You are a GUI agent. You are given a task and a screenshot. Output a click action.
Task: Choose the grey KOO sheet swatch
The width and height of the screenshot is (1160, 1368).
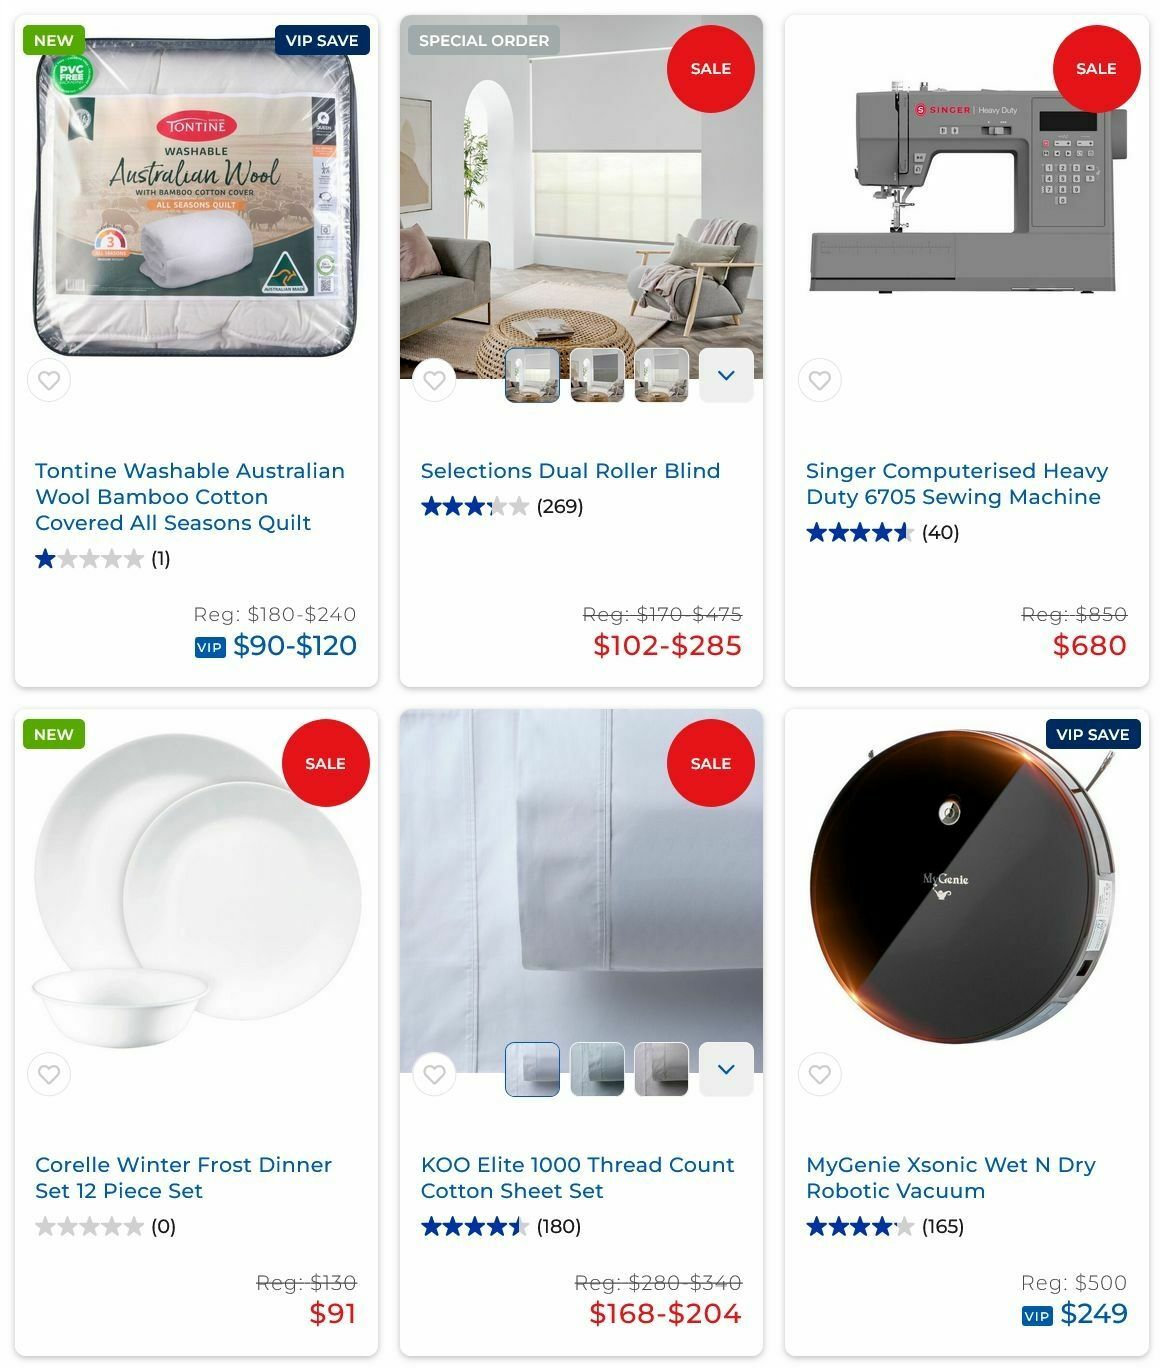(x=662, y=1070)
